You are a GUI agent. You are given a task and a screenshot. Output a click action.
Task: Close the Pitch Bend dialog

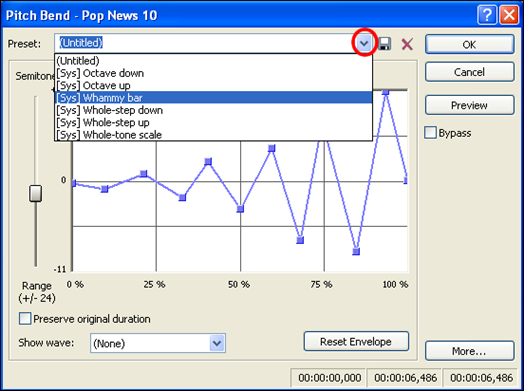[509, 15]
